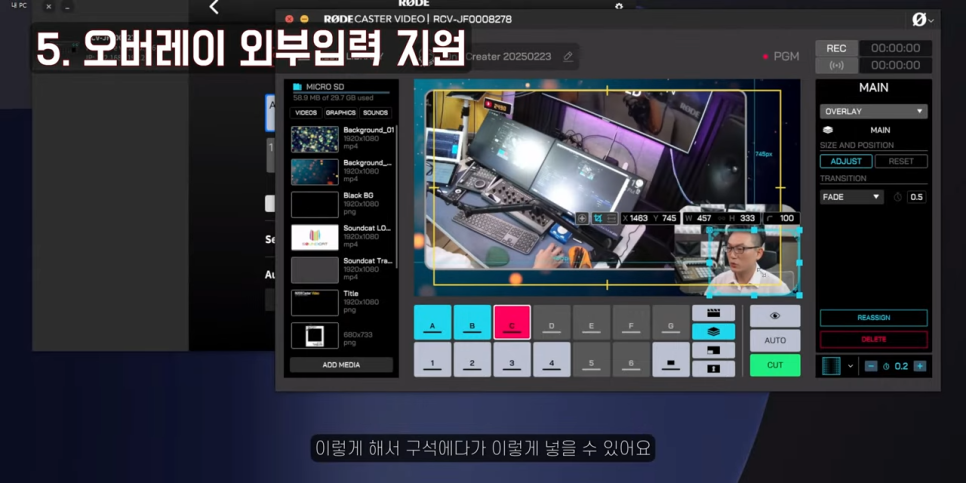This screenshot has width=966, height=483.
Task: Click the minus icon to decrease 0.2 duration
Action: pos(871,366)
